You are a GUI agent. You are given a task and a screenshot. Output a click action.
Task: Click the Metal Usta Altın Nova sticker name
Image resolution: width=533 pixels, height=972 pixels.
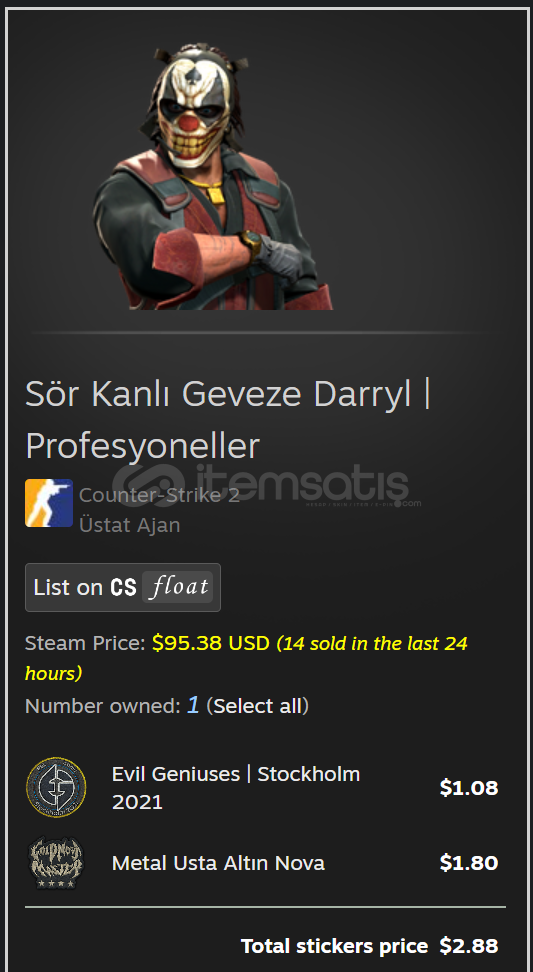[x=218, y=863]
